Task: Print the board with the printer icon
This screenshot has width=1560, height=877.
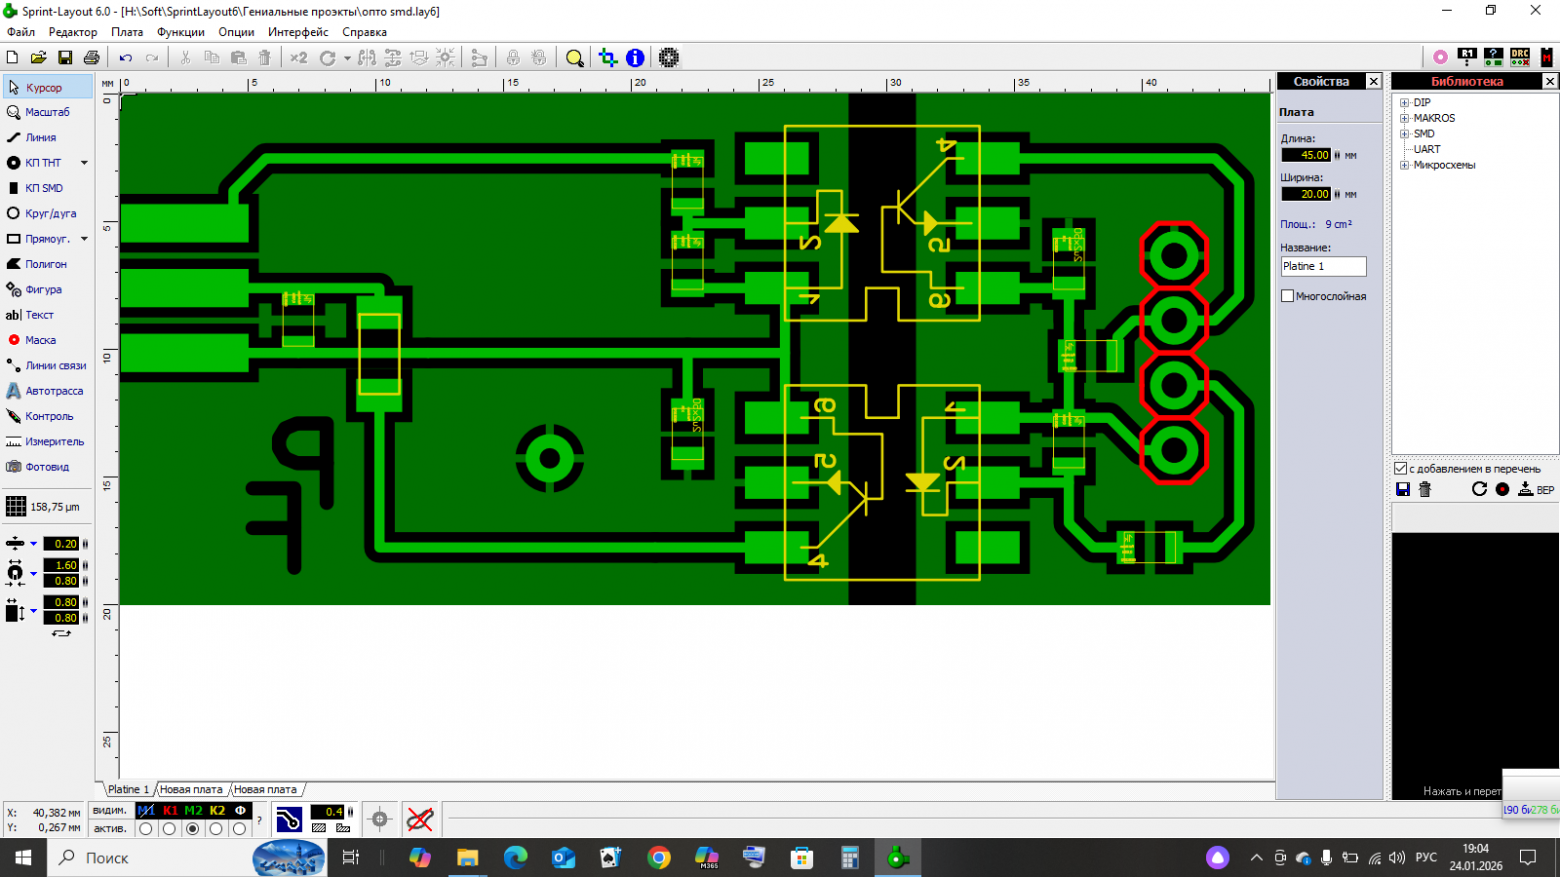Action: pos(91,58)
